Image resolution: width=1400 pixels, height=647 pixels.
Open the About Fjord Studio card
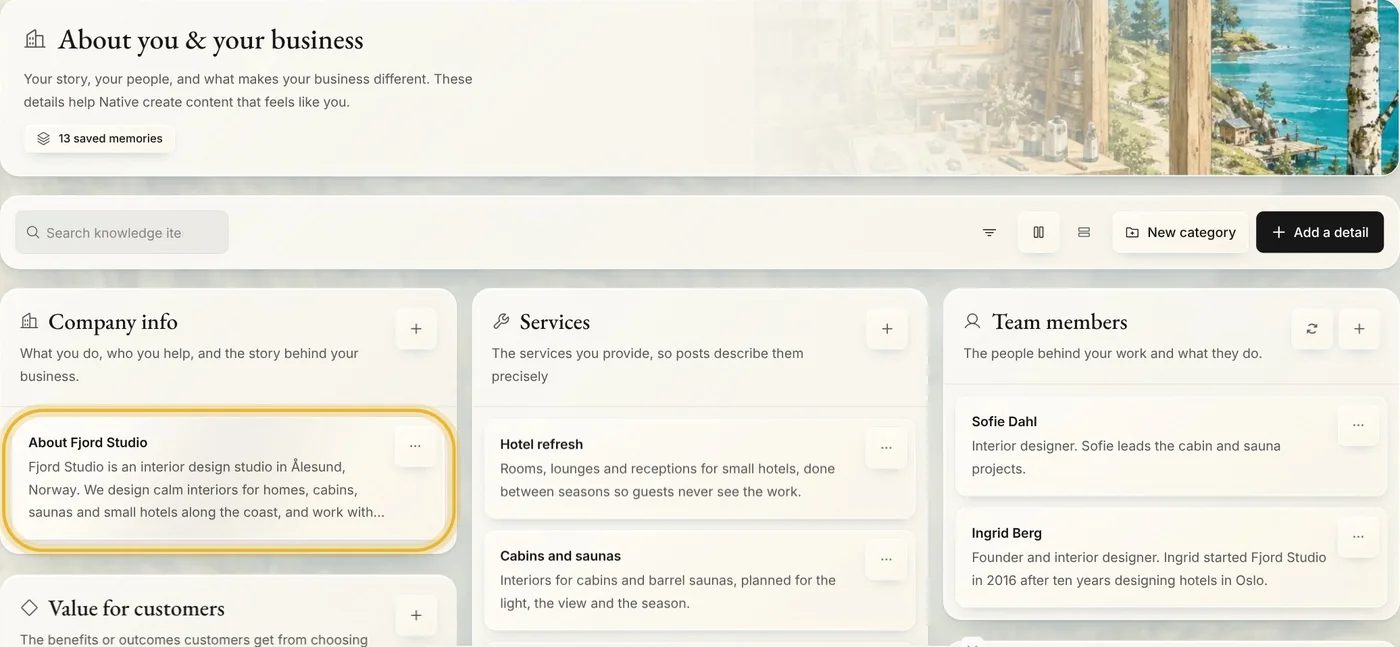[228, 478]
